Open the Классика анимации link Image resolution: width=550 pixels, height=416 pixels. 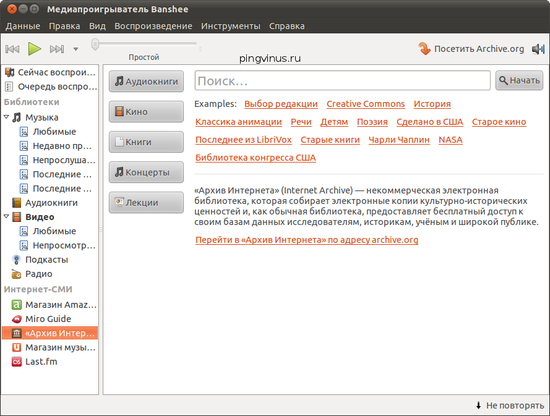coord(239,122)
